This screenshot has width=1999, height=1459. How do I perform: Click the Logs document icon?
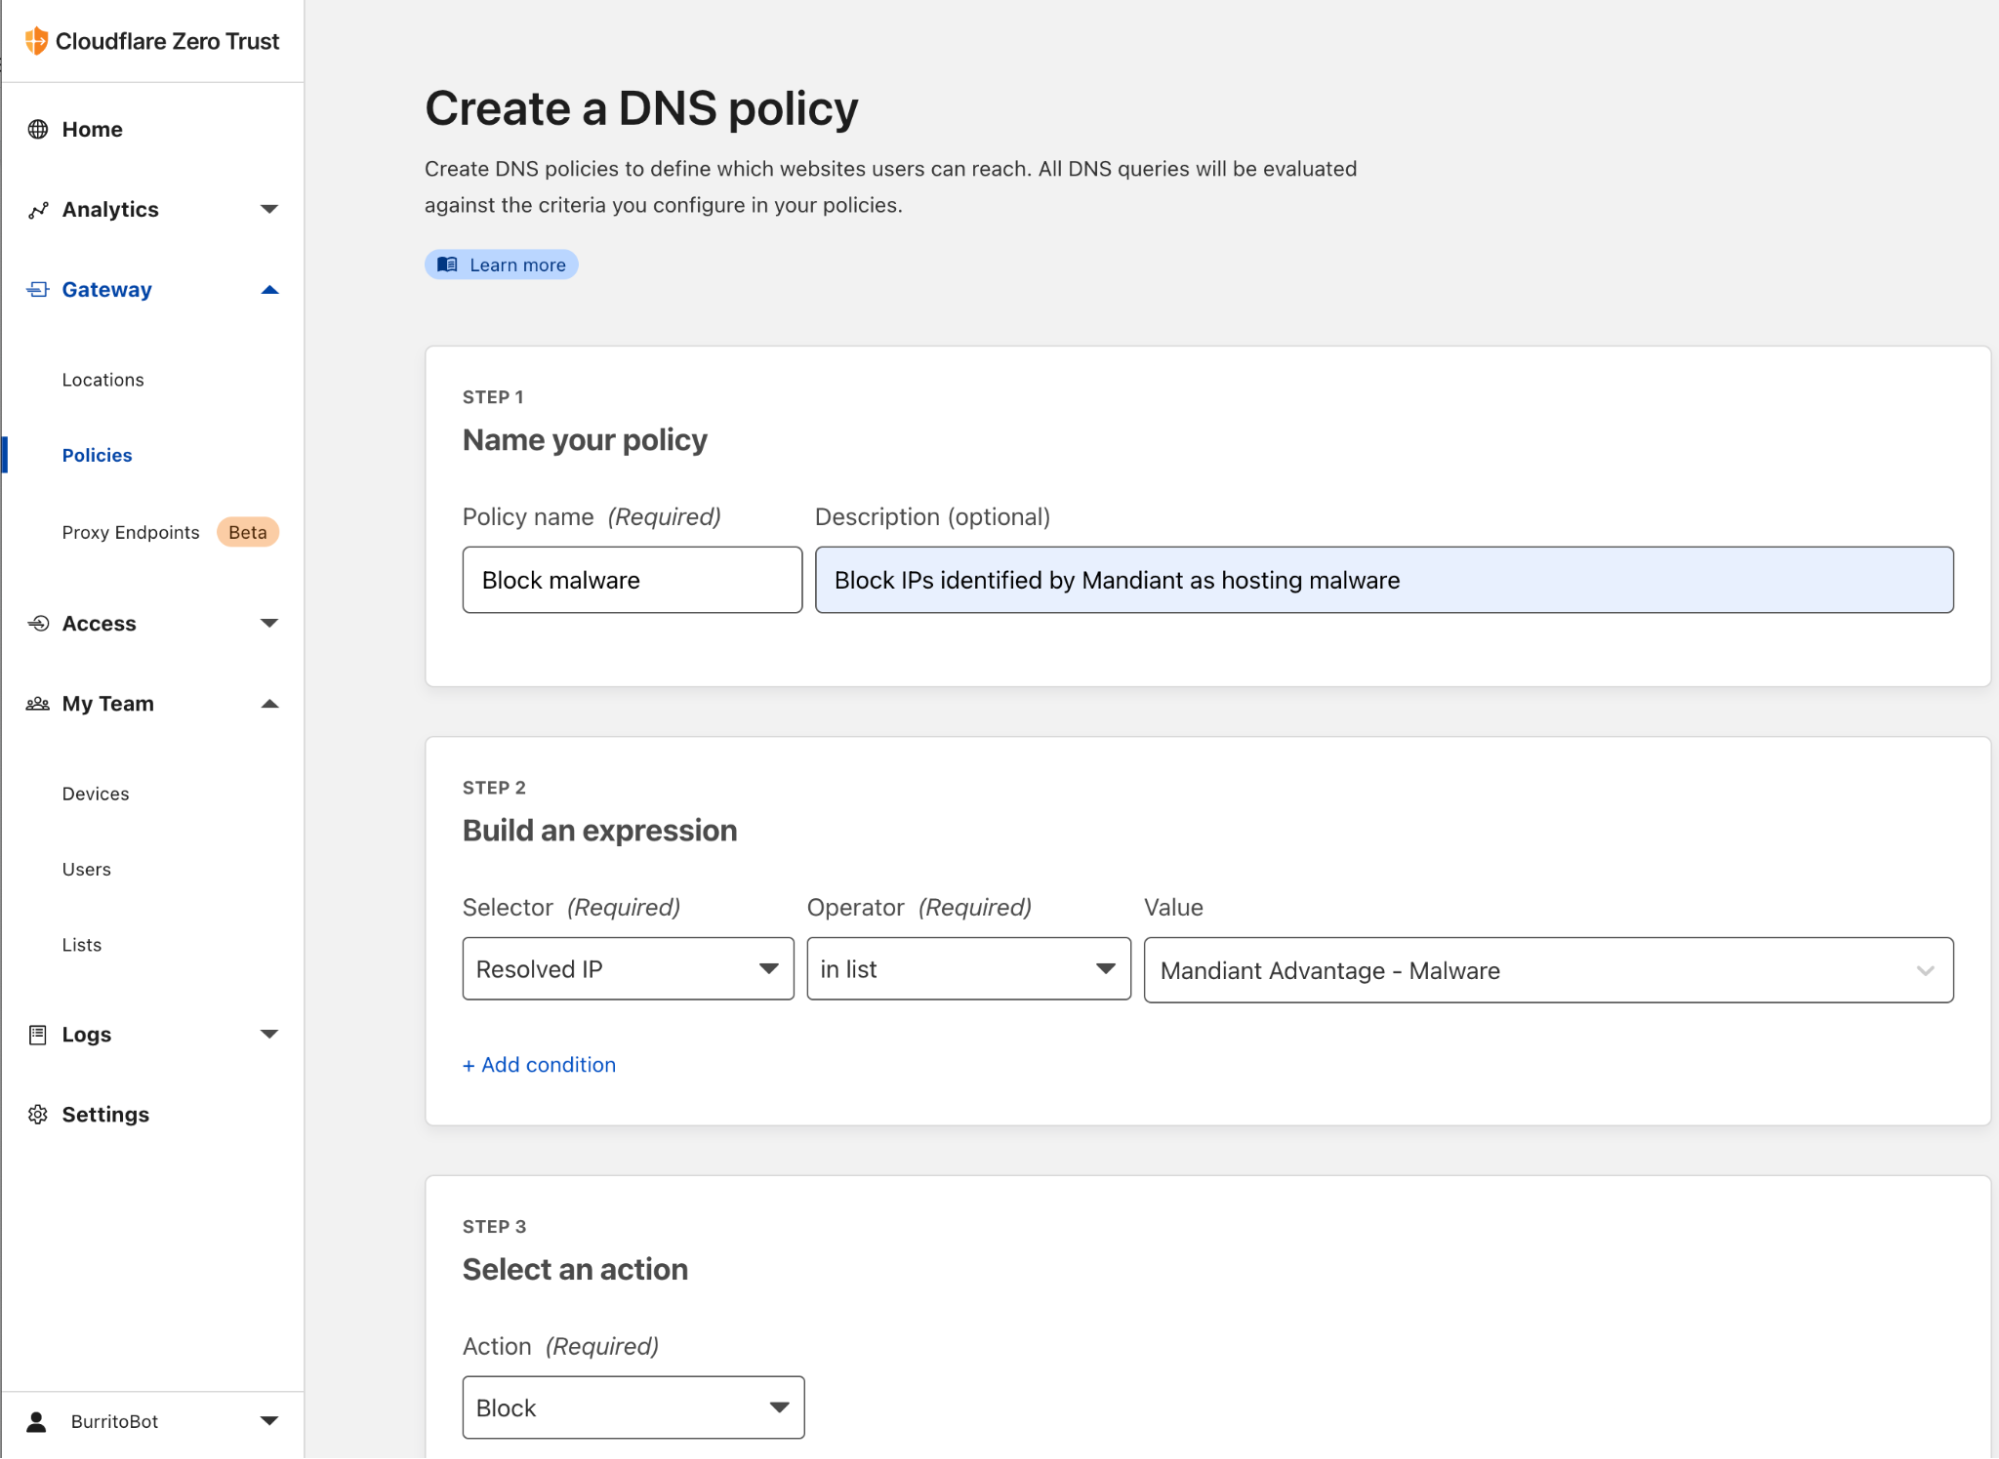pos(38,1035)
